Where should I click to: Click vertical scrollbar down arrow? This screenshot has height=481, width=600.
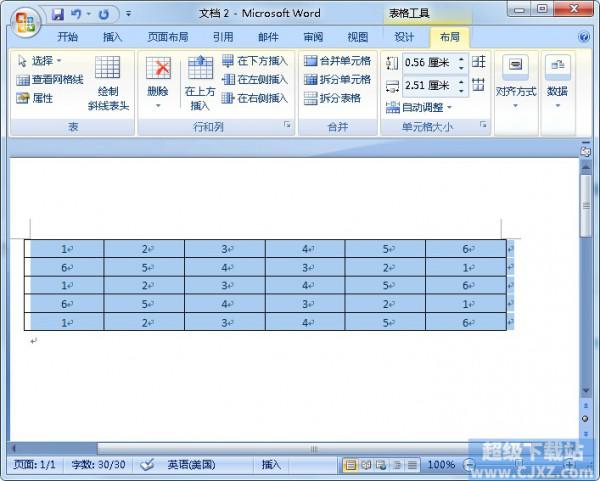(585, 391)
